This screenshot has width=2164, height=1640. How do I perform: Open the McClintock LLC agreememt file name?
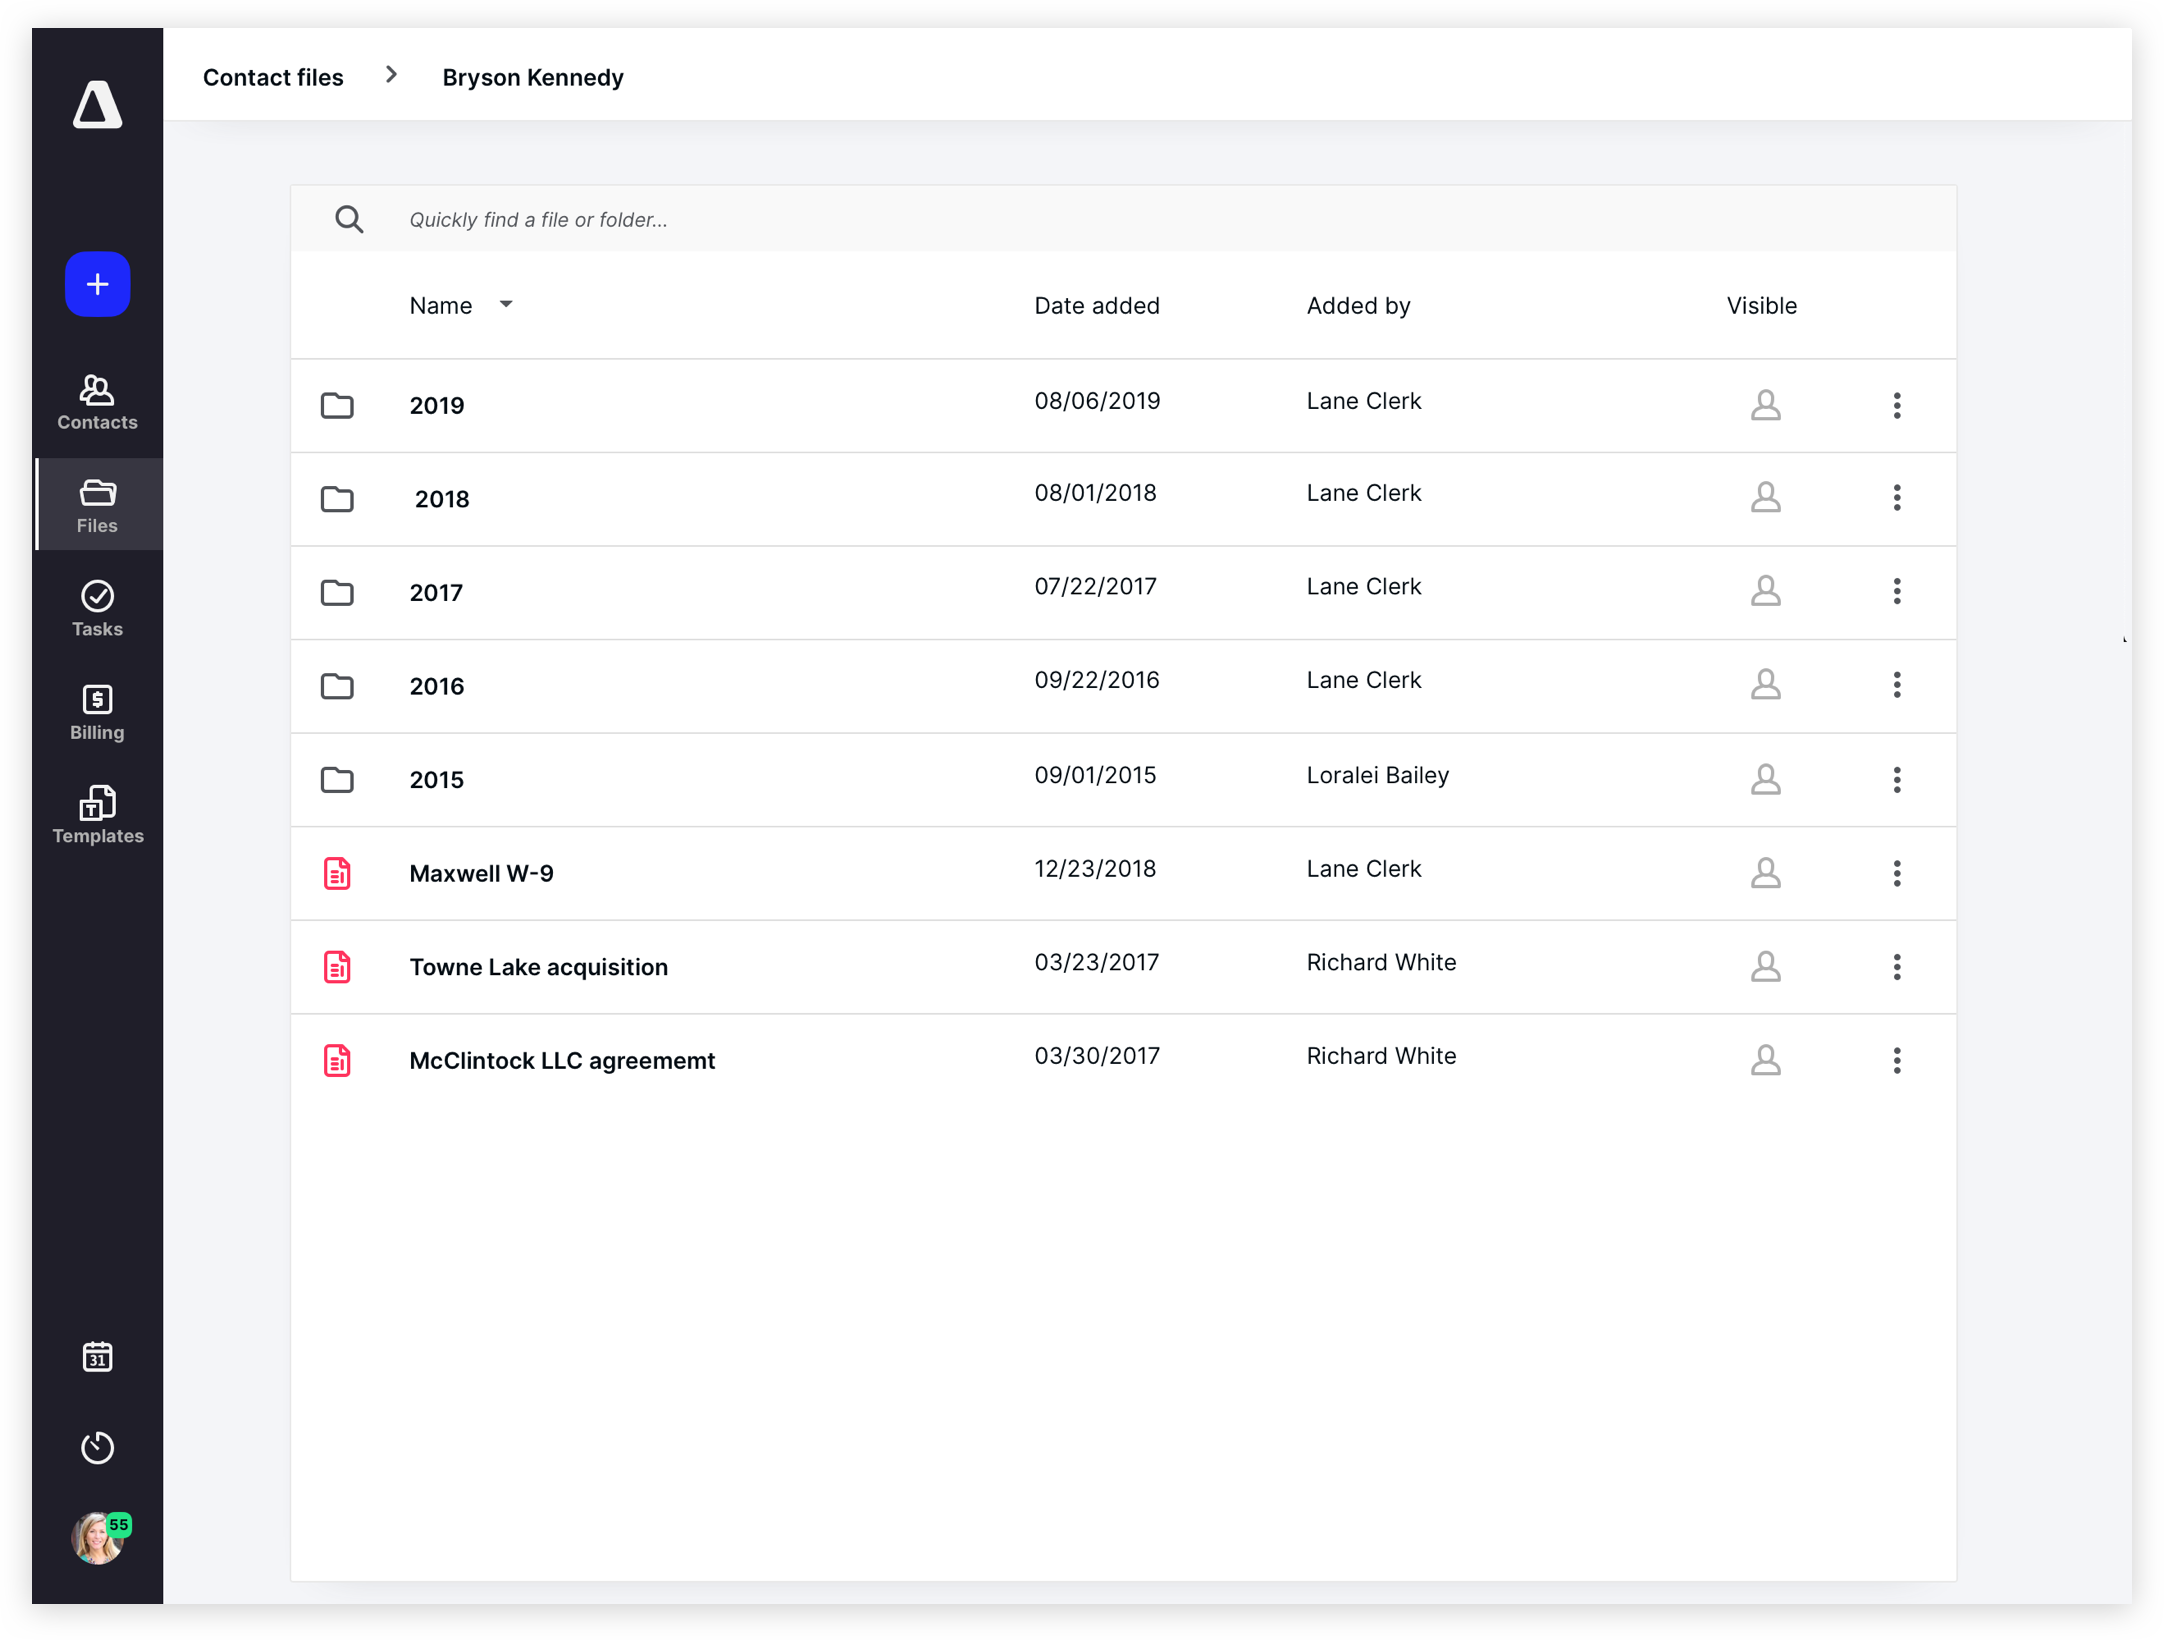coord(562,1060)
